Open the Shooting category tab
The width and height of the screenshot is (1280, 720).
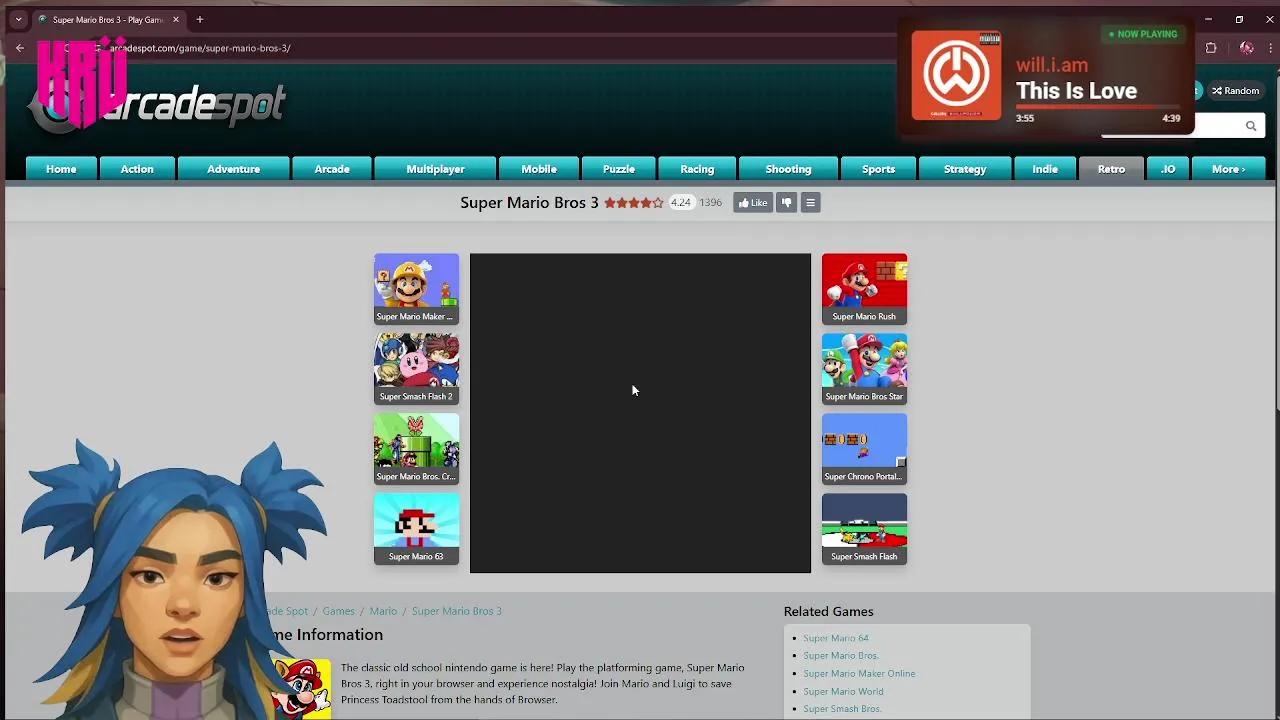coord(788,169)
